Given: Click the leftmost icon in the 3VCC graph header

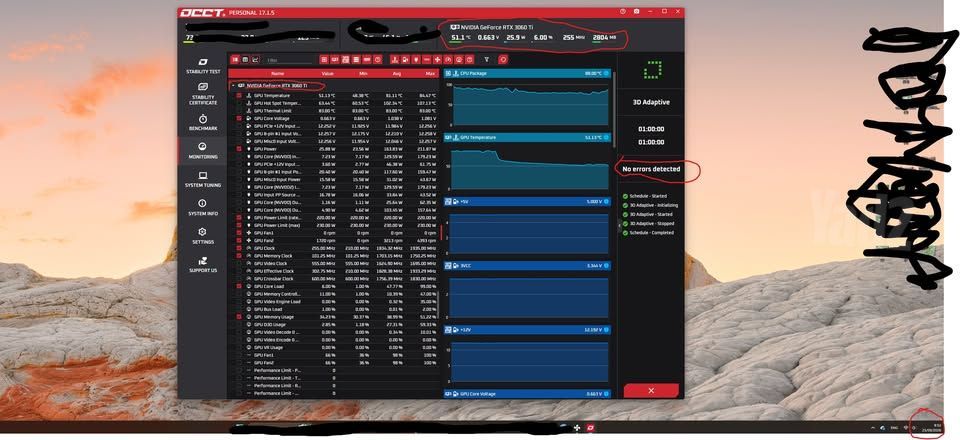Looking at the screenshot, I should pyautogui.click(x=448, y=266).
